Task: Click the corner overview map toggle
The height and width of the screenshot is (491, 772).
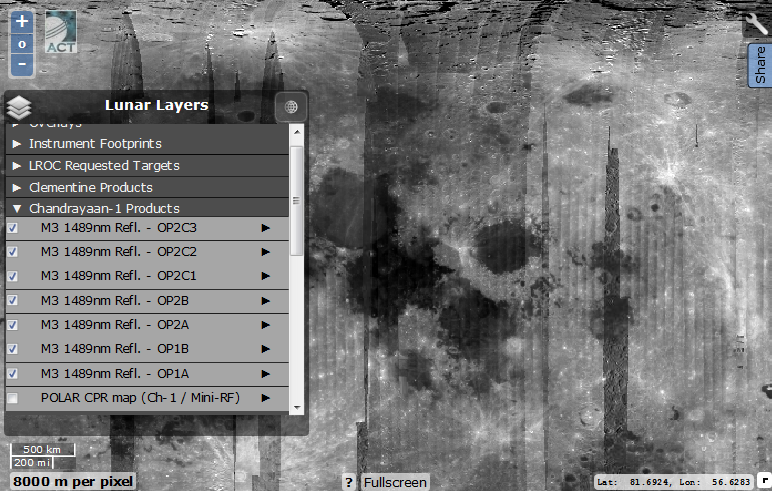Action: pos(765,480)
